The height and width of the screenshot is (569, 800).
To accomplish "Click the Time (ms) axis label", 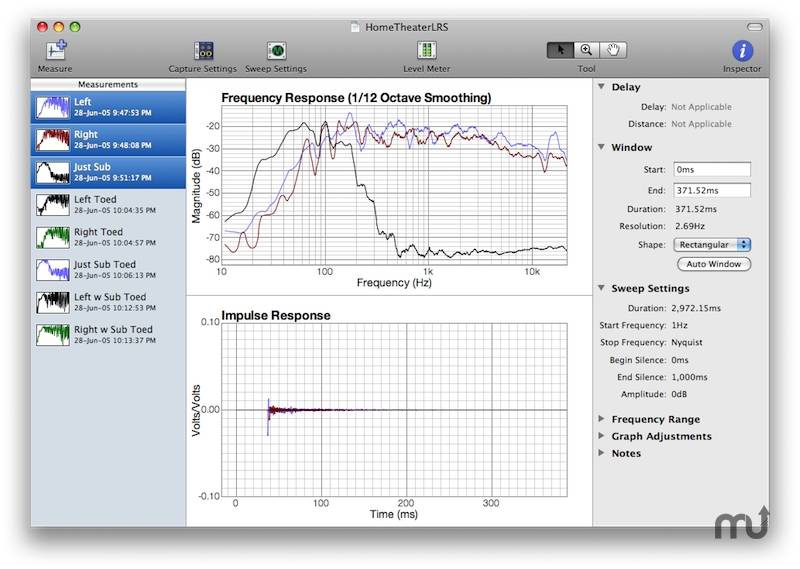I will click(x=394, y=514).
